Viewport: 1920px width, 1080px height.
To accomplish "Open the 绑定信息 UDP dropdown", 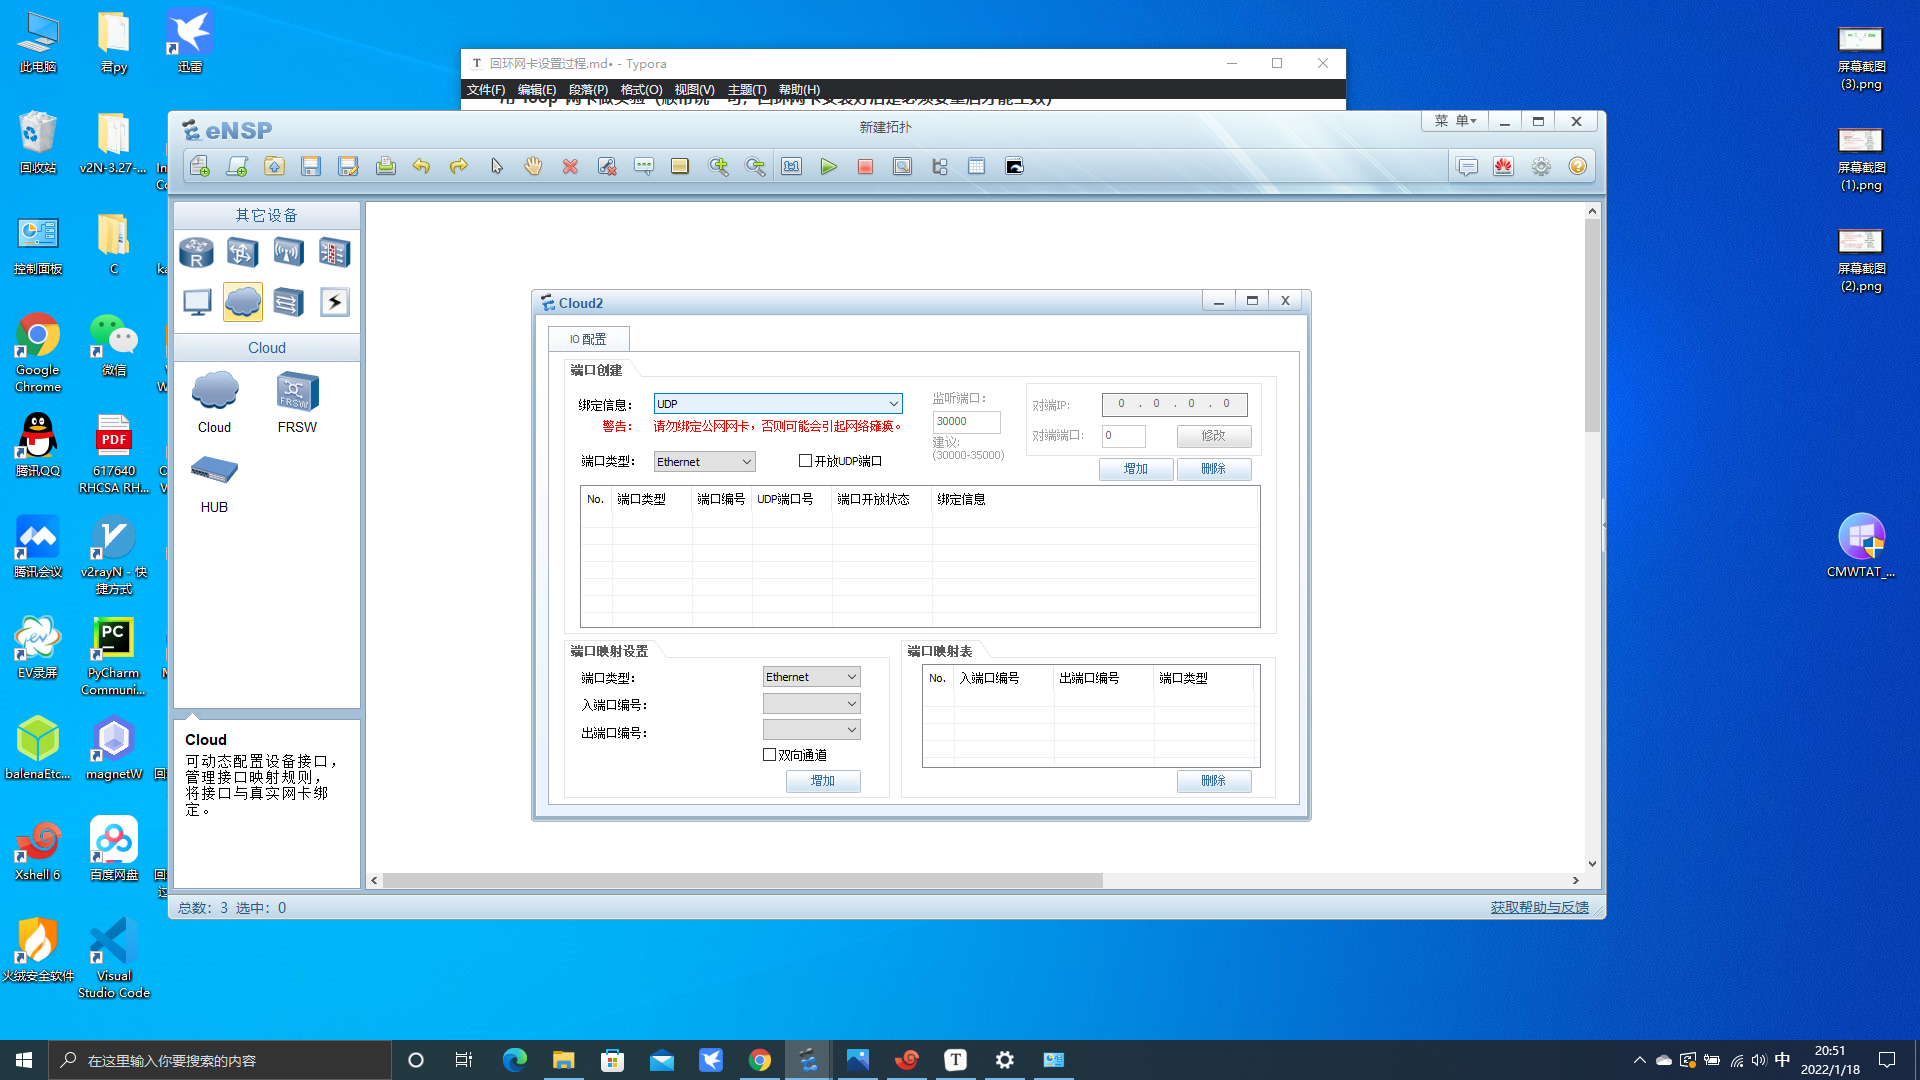I will click(x=778, y=404).
